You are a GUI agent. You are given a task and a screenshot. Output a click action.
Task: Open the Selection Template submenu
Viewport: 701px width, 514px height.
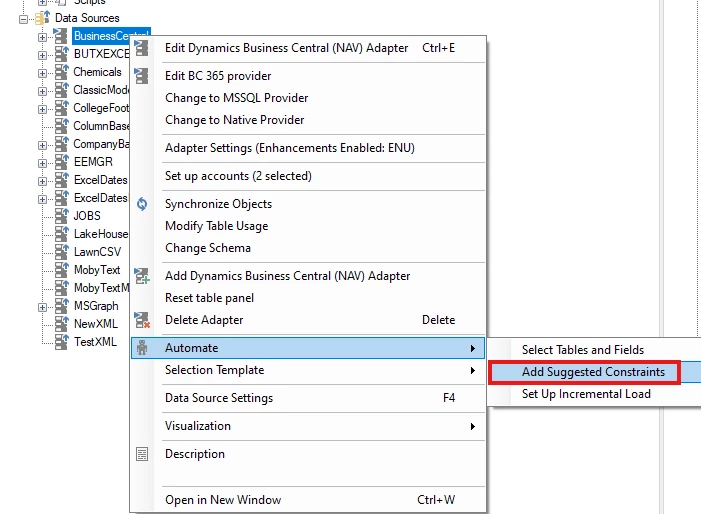pyautogui.click(x=308, y=370)
